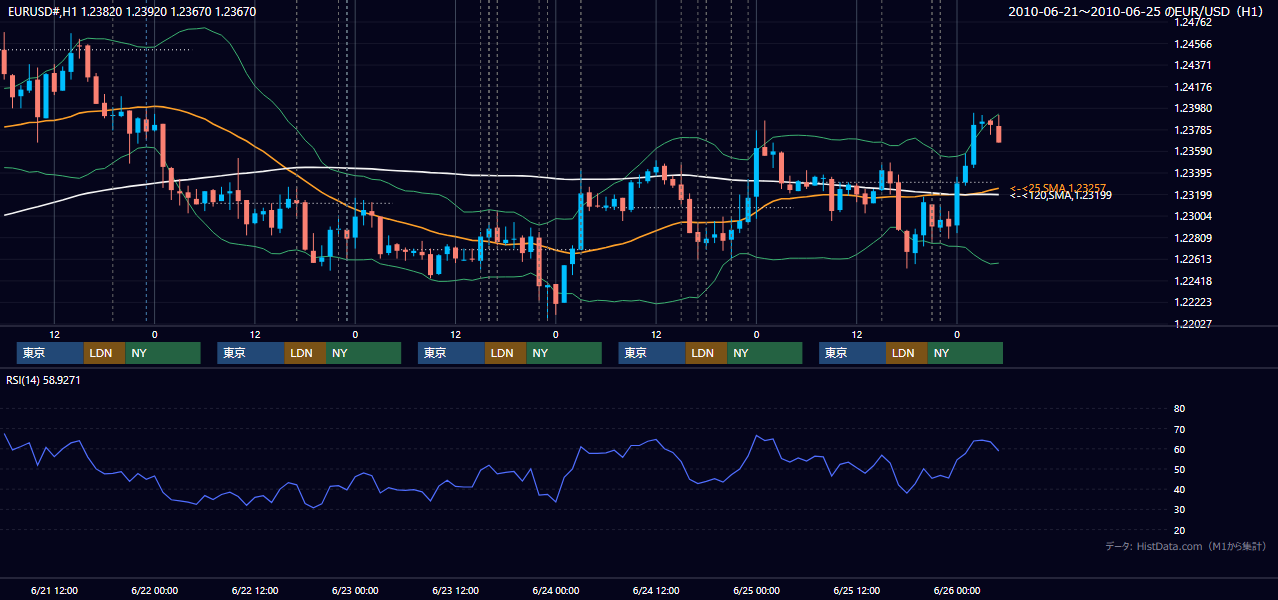Click RSI scale value 40
This screenshot has width=1278, height=600.
(x=1179, y=489)
